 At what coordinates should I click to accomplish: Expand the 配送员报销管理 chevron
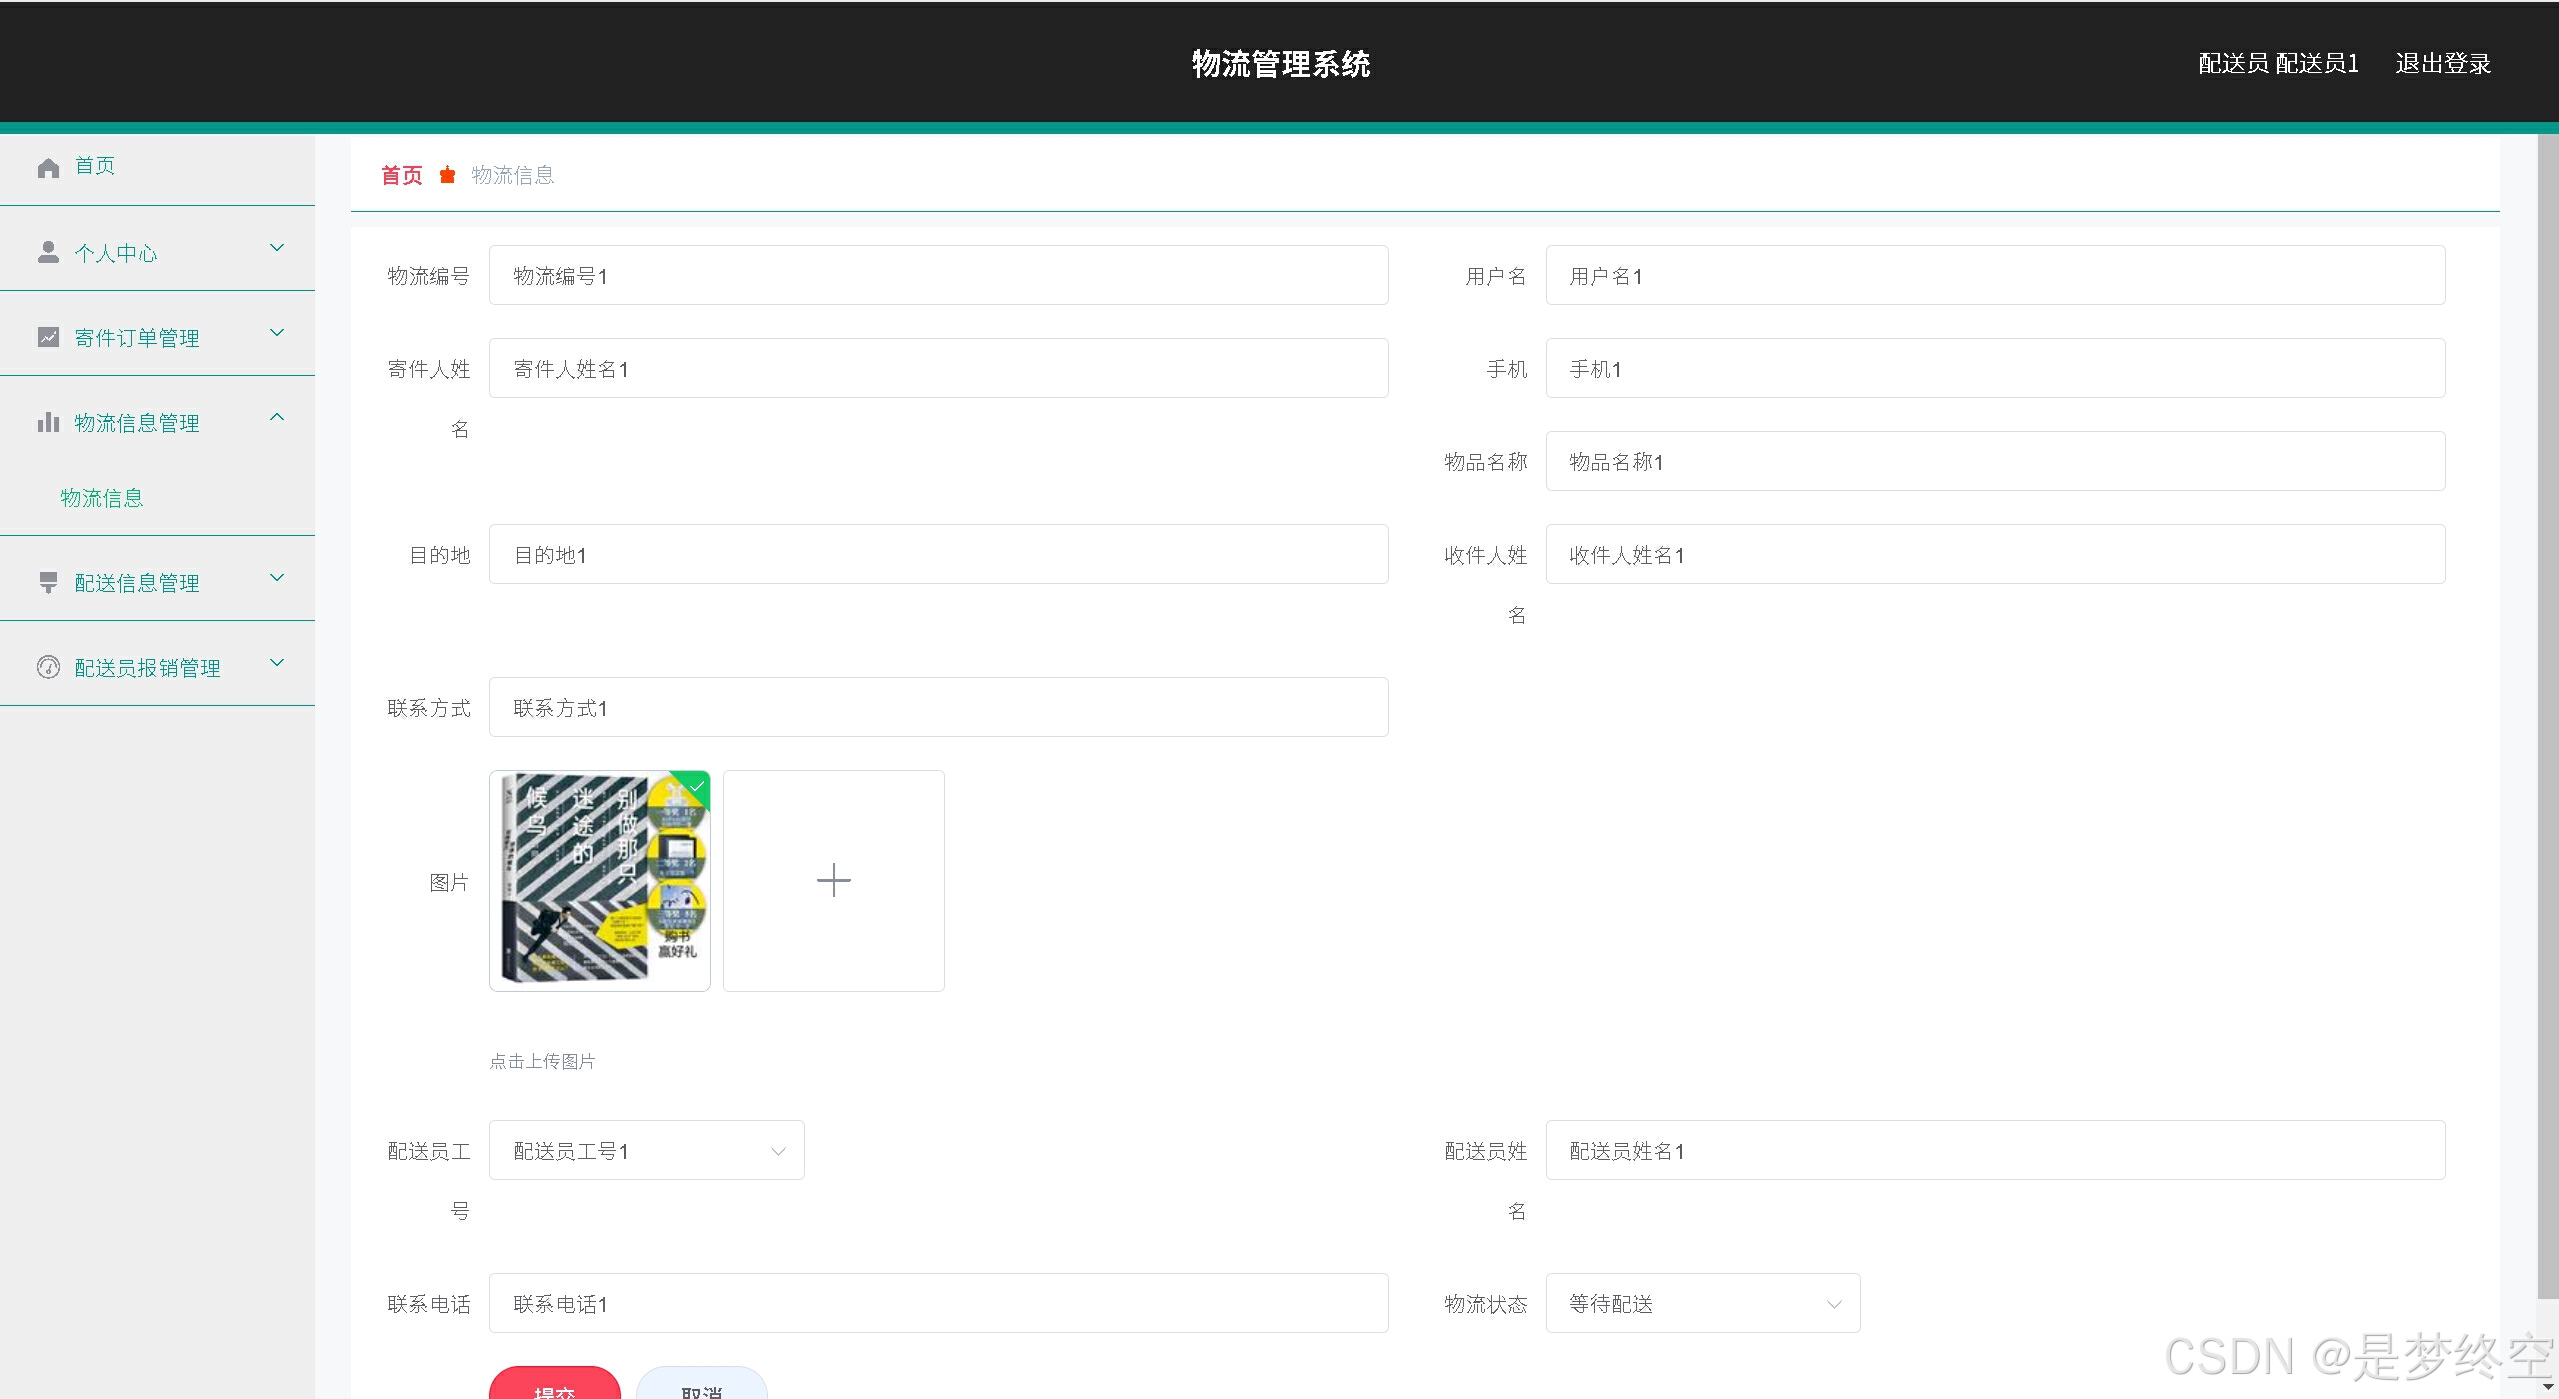coord(278,663)
